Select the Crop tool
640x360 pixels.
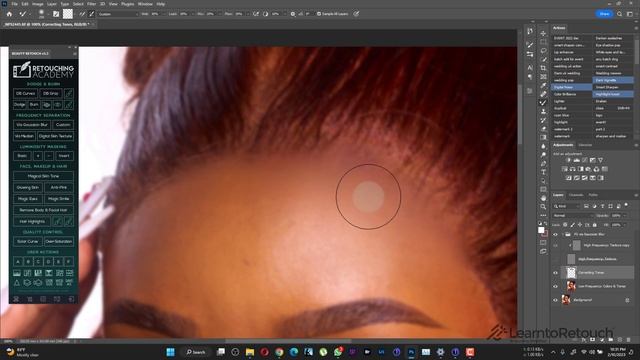point(543,68)
